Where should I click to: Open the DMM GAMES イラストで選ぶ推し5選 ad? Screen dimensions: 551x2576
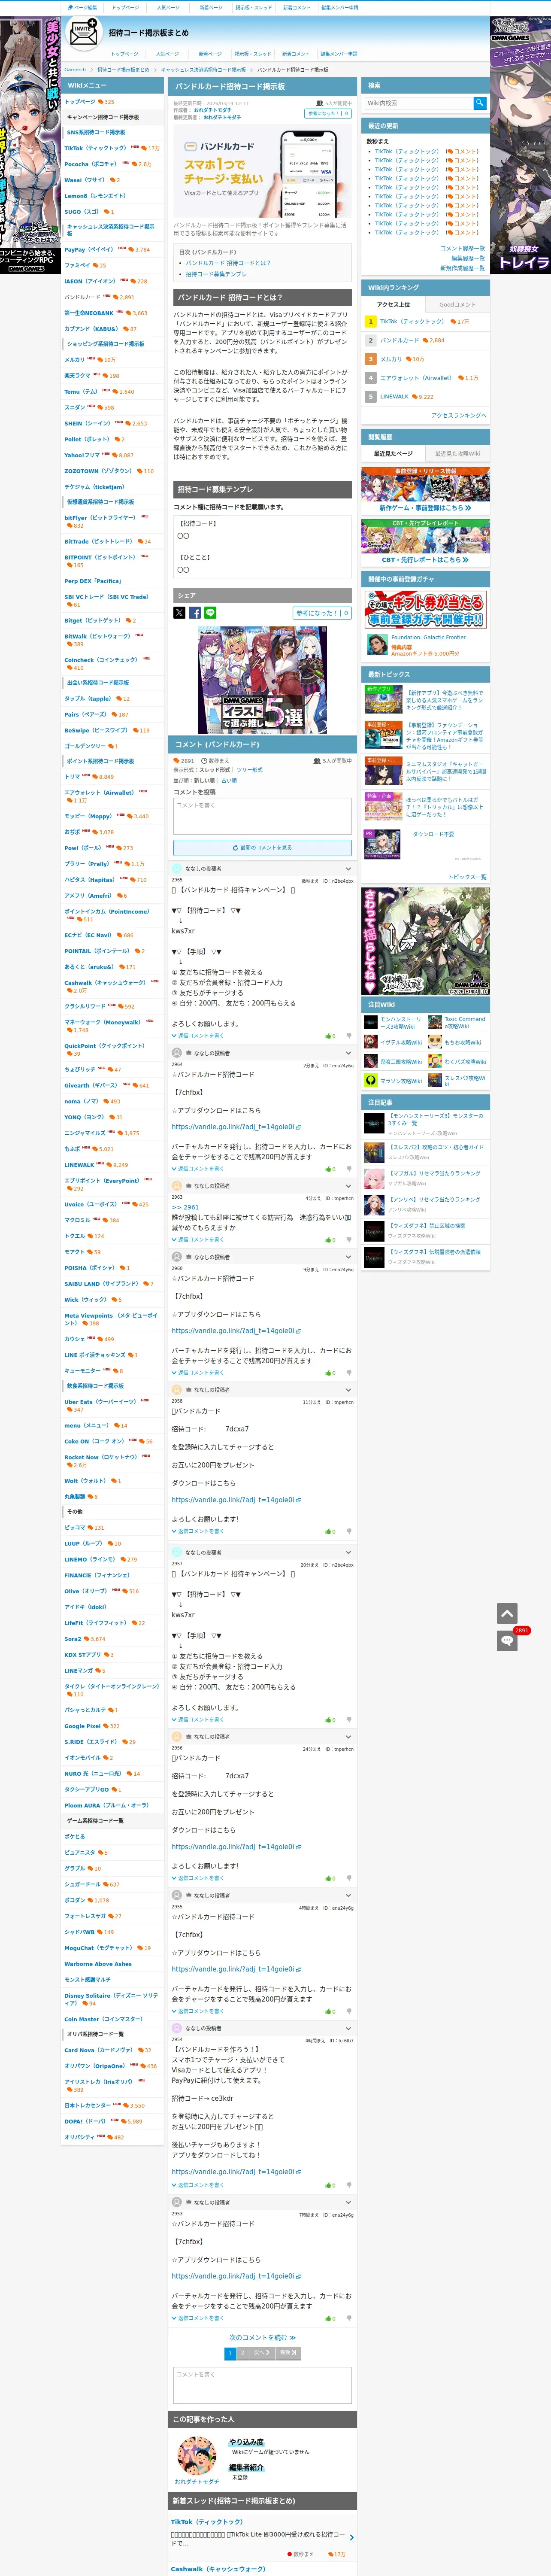click(x=262, y=680)
